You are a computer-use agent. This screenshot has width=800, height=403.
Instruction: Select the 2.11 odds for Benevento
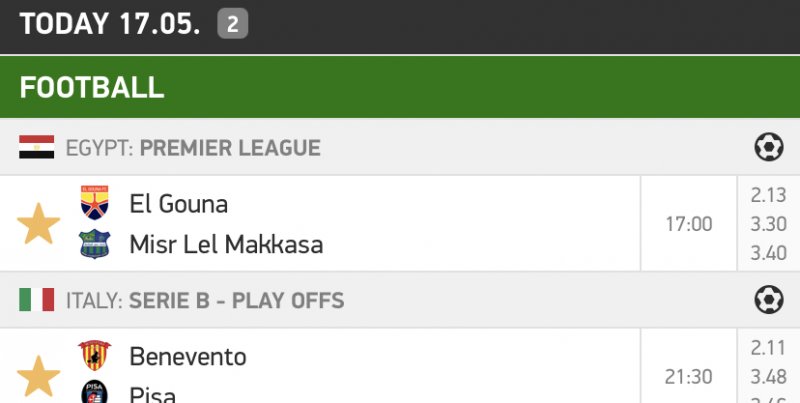[x=768, y=349]
